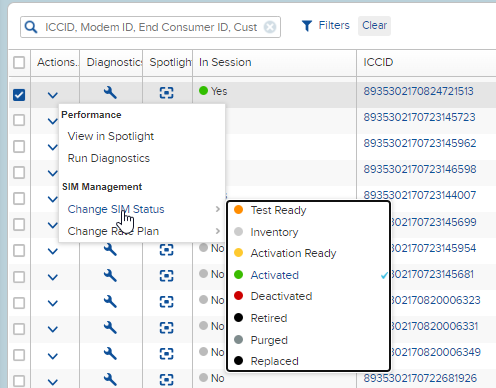Image resolution: width=496 pixels, height=388 pixels.
Task: Choose Run Diagnostics from the menu
Action: (109, 158)
